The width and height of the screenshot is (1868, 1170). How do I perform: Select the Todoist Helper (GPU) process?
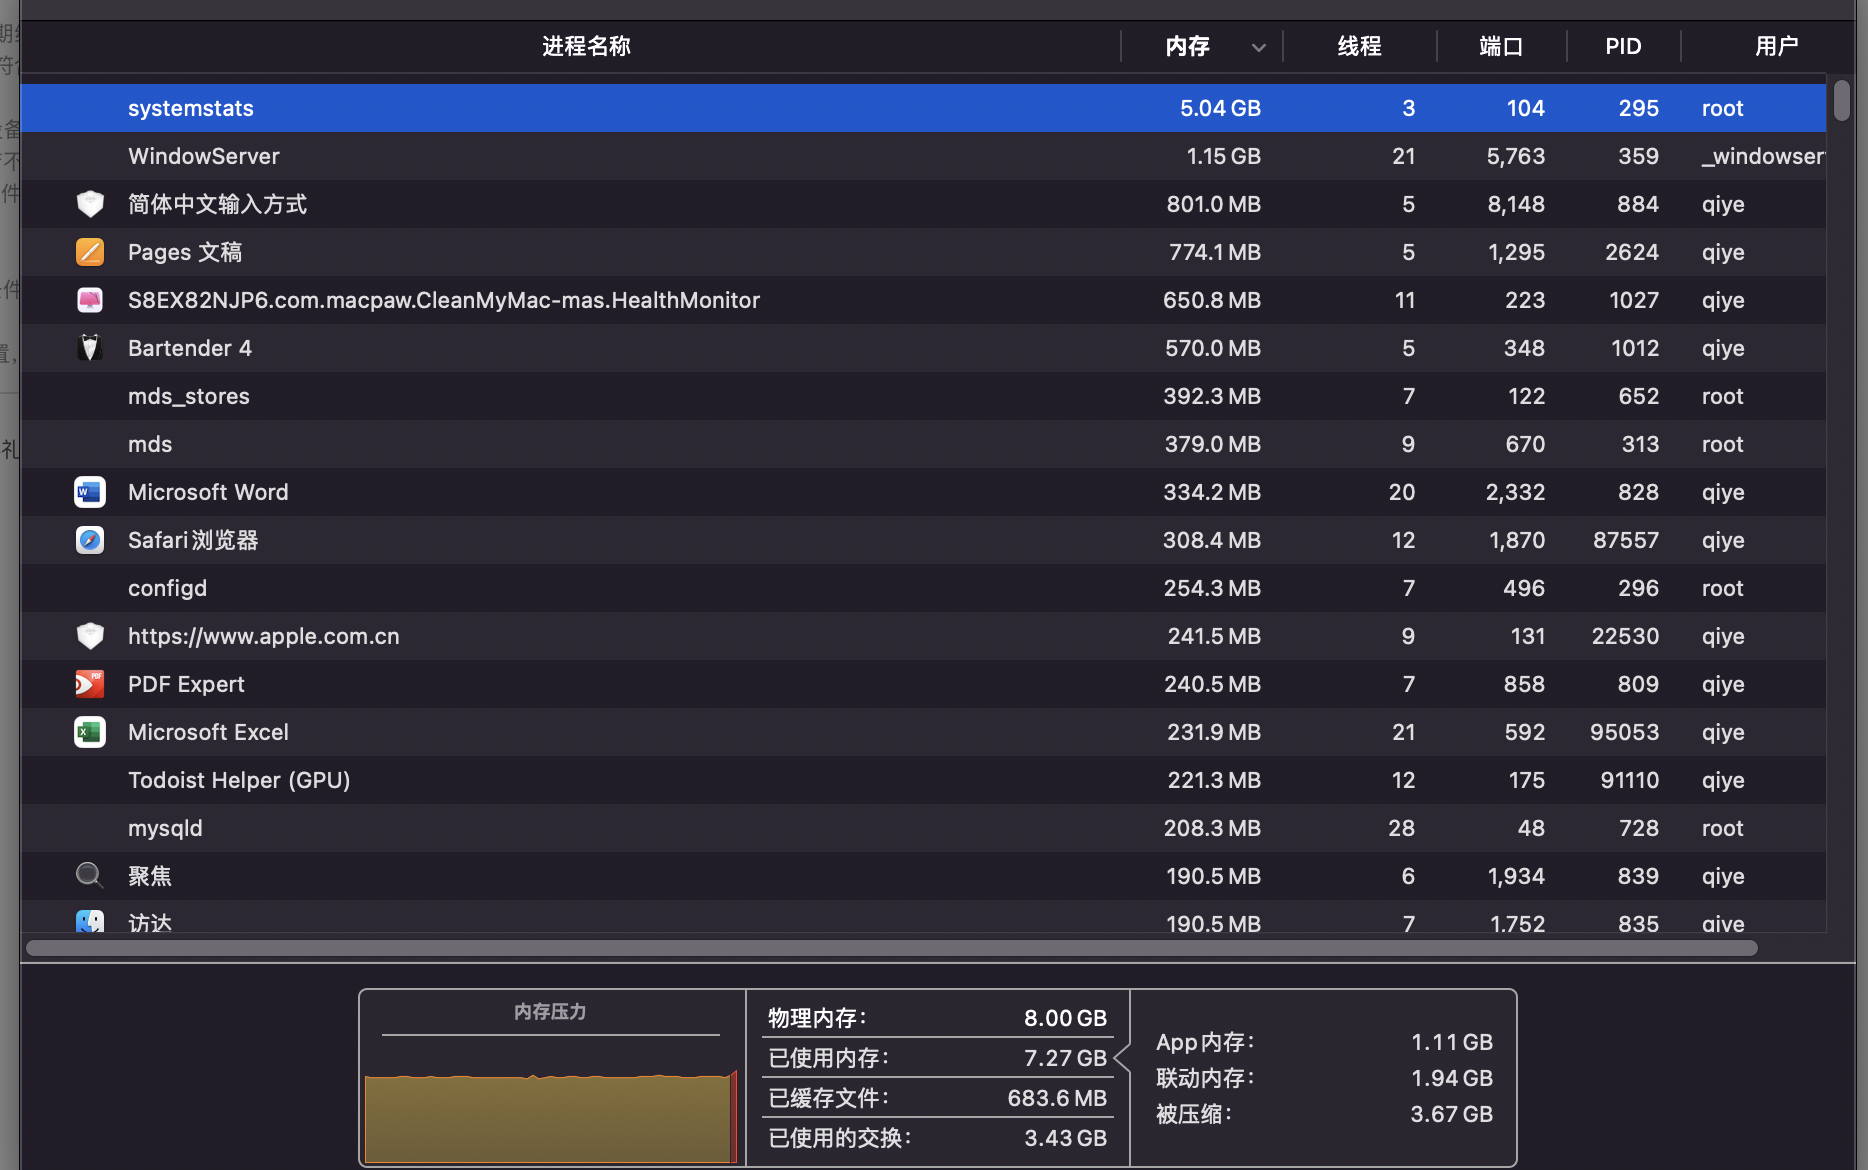239,780
